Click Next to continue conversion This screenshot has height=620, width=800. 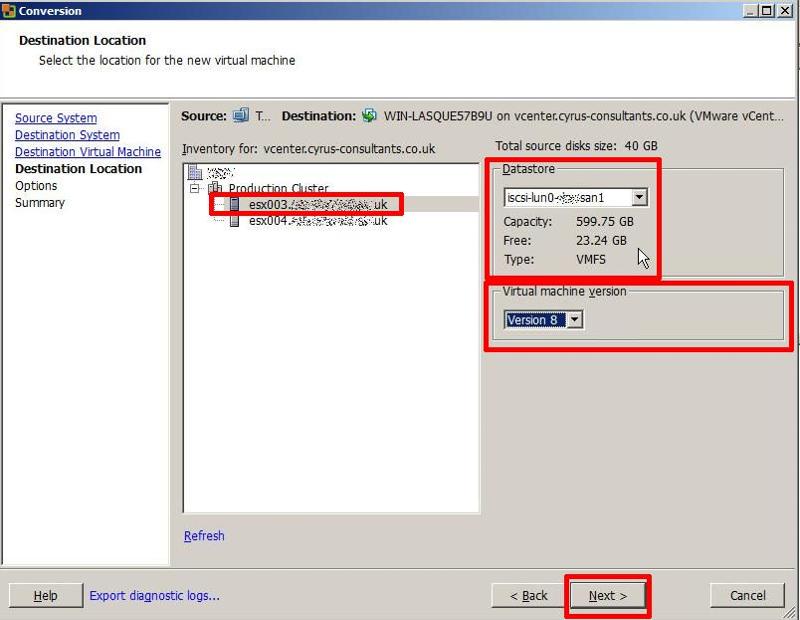tap(608, 596)
